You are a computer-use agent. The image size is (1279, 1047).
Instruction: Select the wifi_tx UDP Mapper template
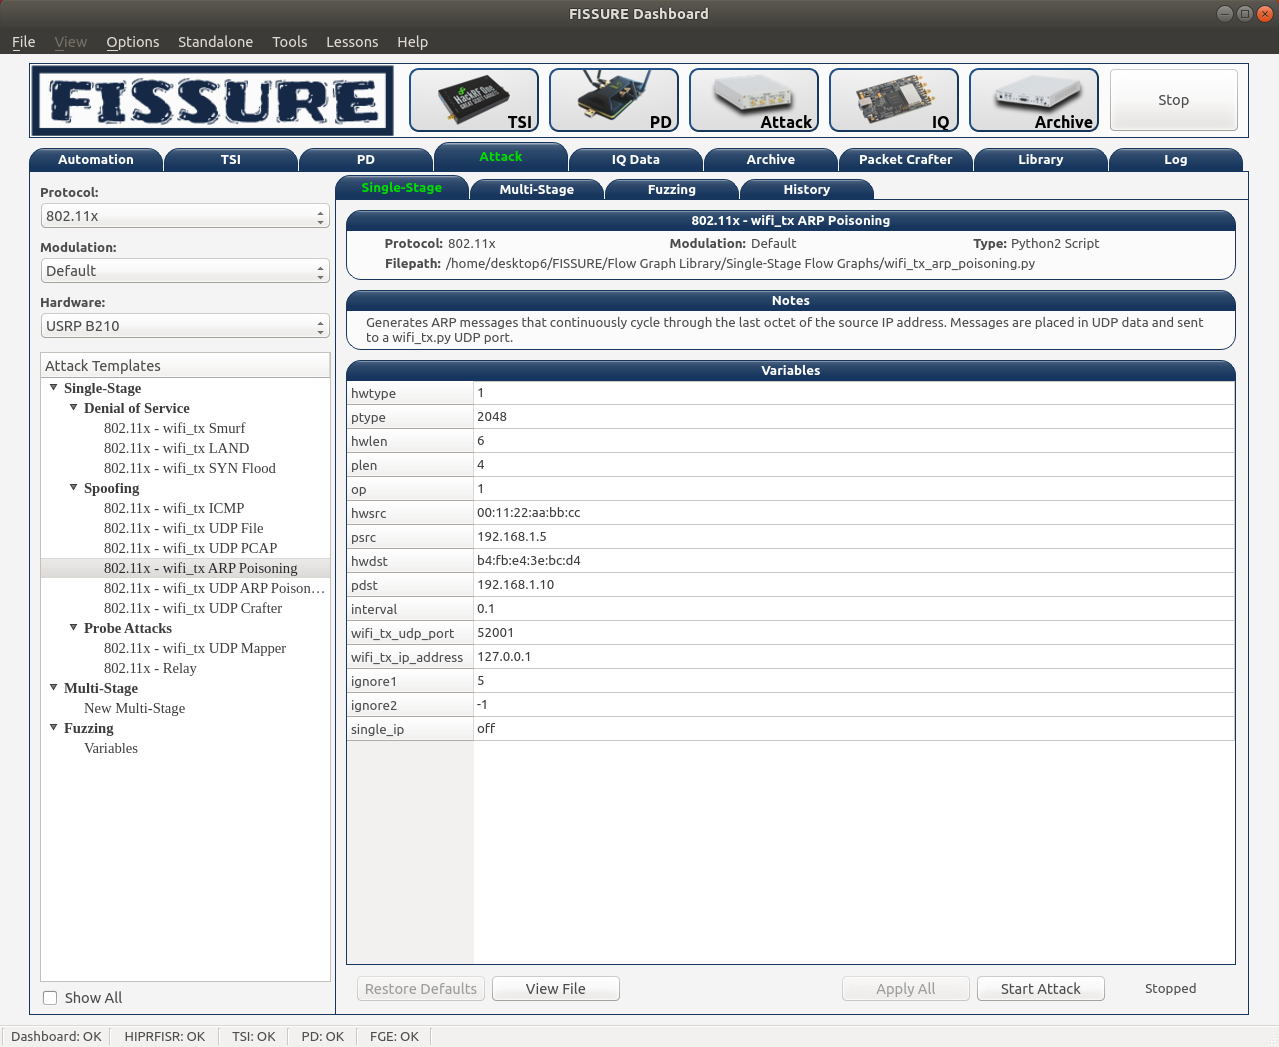pyautogui.click(x=195, y=648)
